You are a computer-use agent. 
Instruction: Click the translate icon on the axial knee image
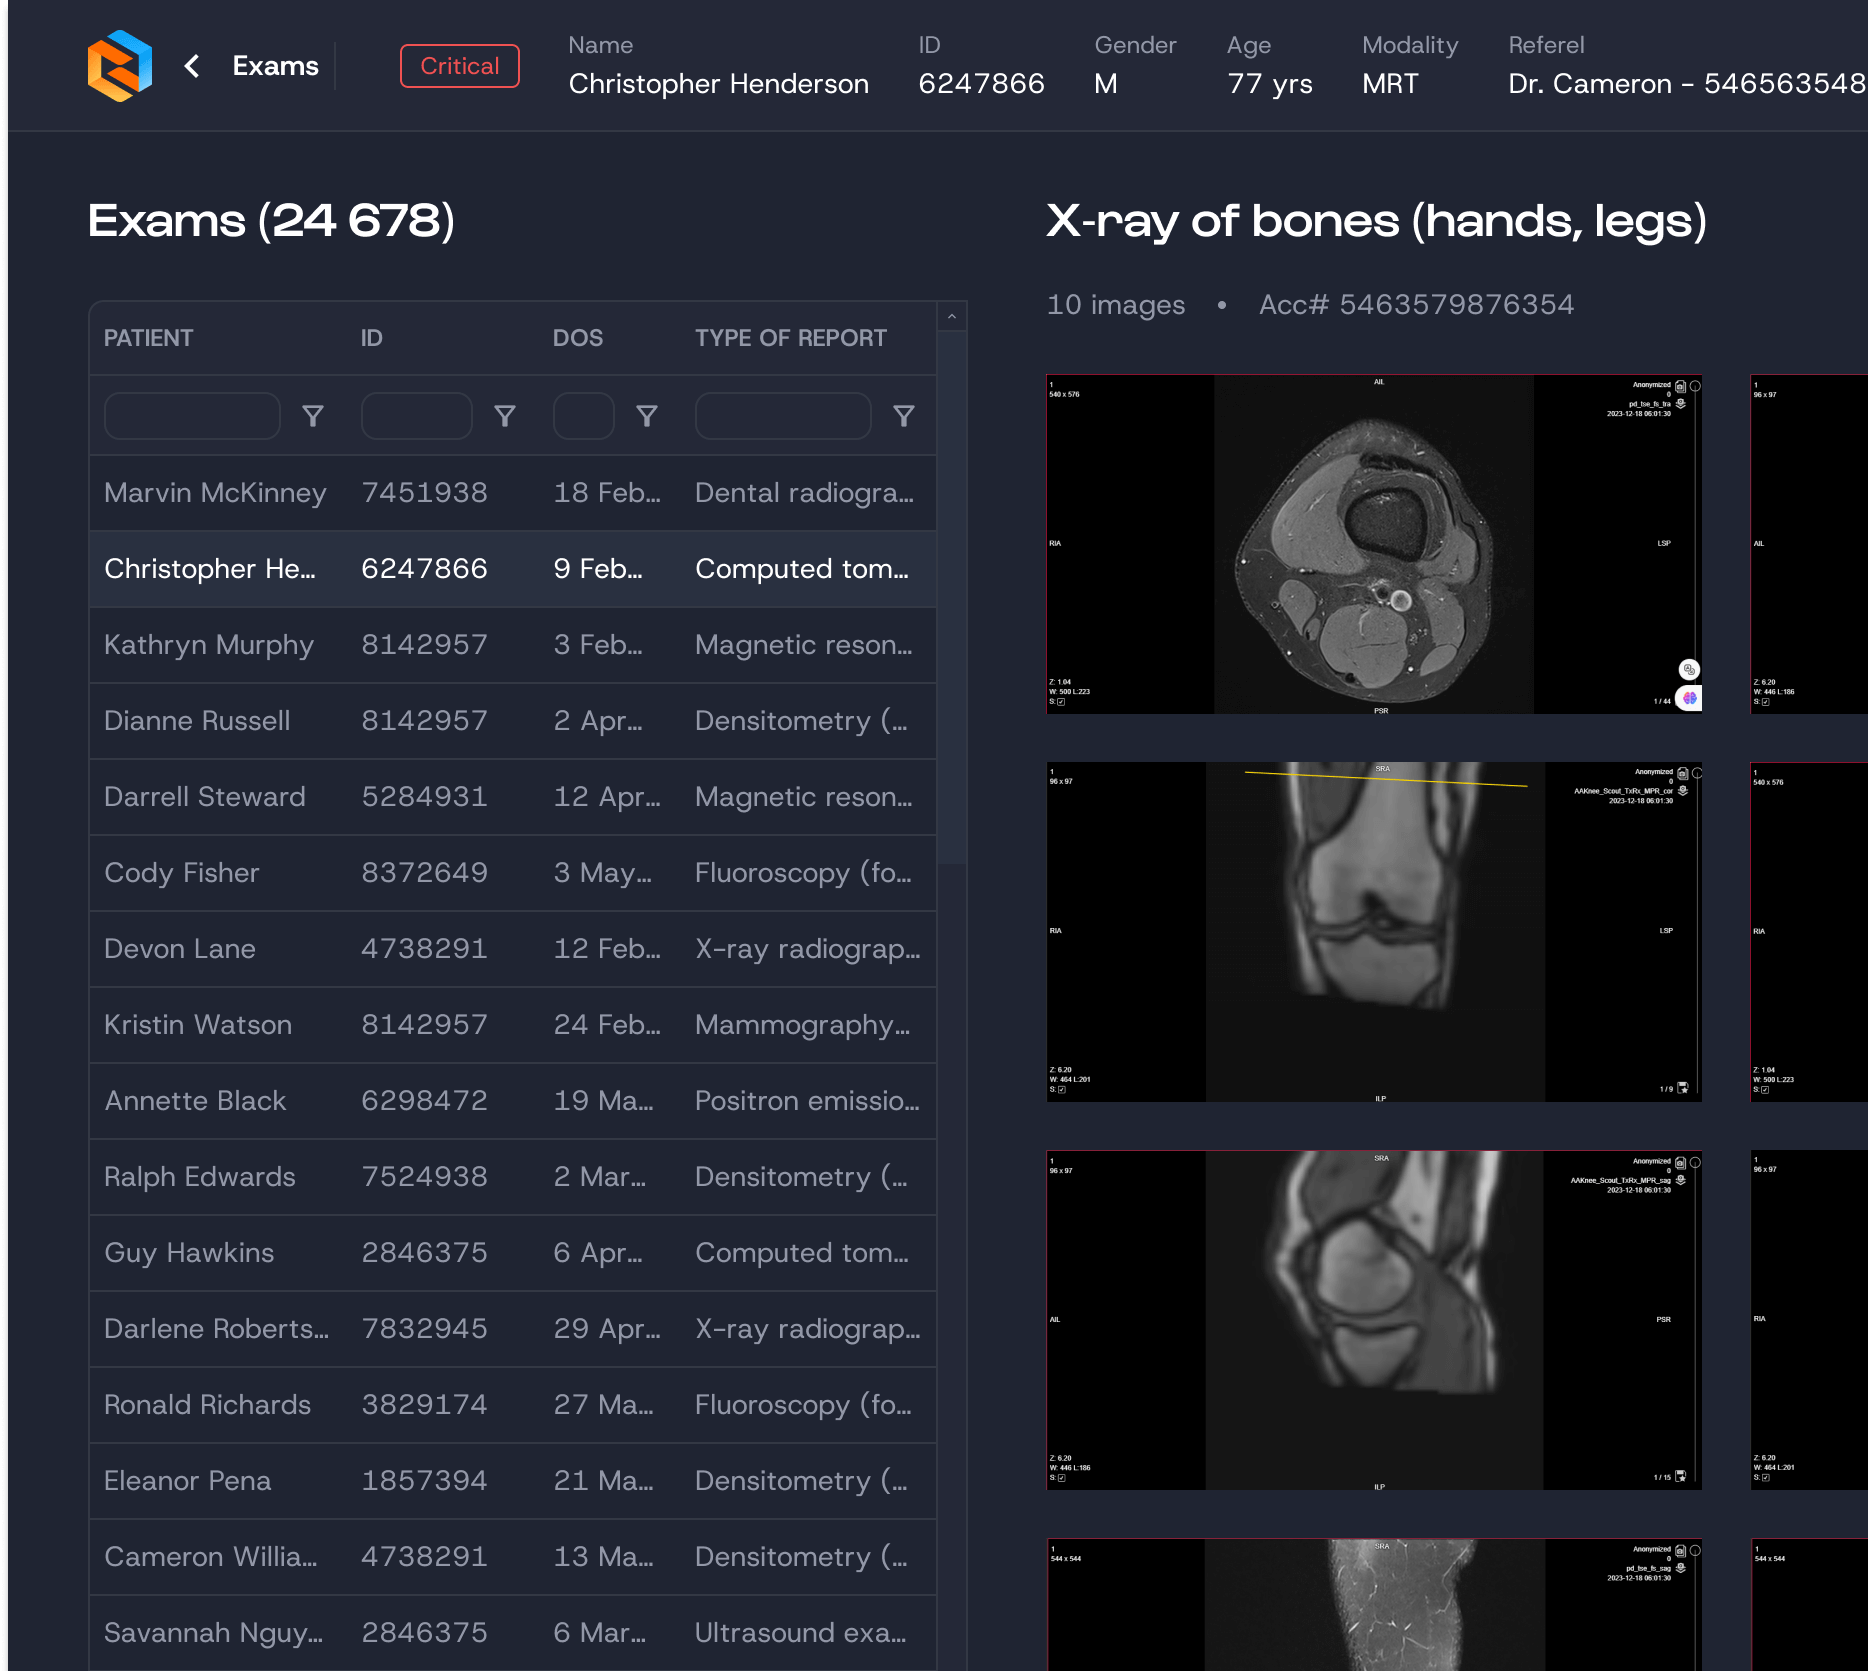coord(1689,669)
